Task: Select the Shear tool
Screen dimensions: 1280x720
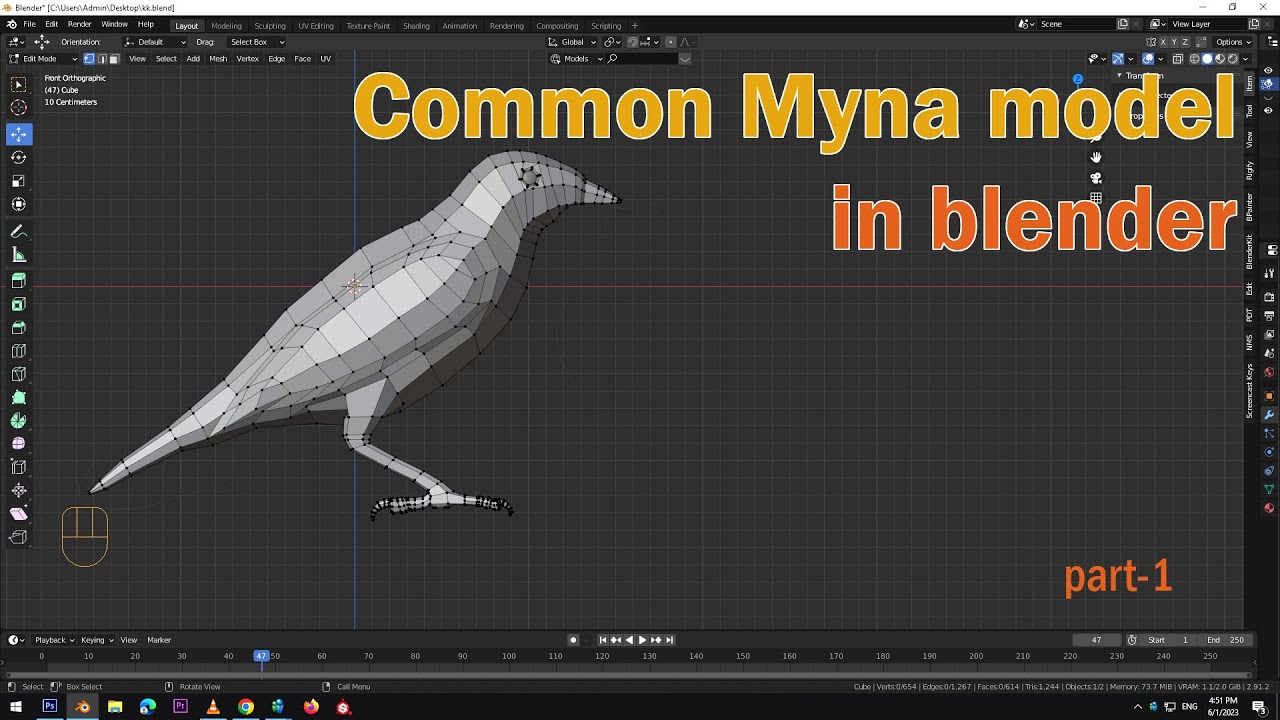Action: 18,514
